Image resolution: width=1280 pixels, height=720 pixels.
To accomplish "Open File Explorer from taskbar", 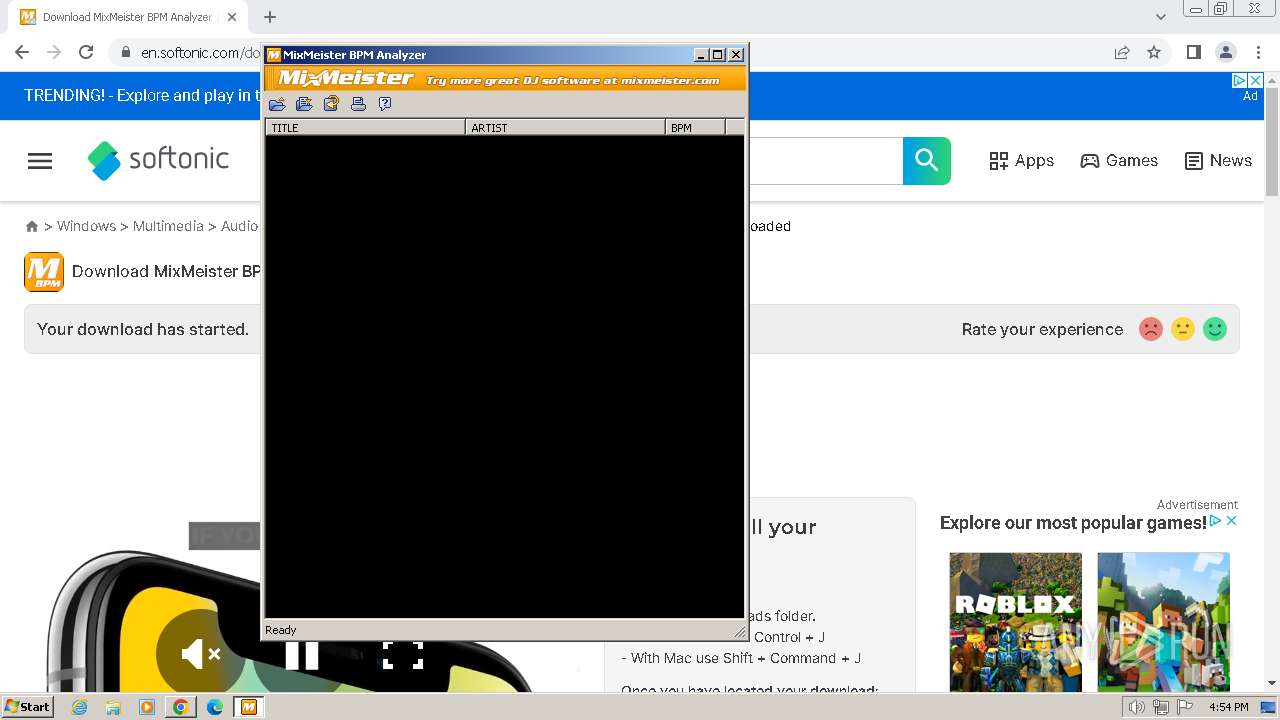I will tap(113, 707).
